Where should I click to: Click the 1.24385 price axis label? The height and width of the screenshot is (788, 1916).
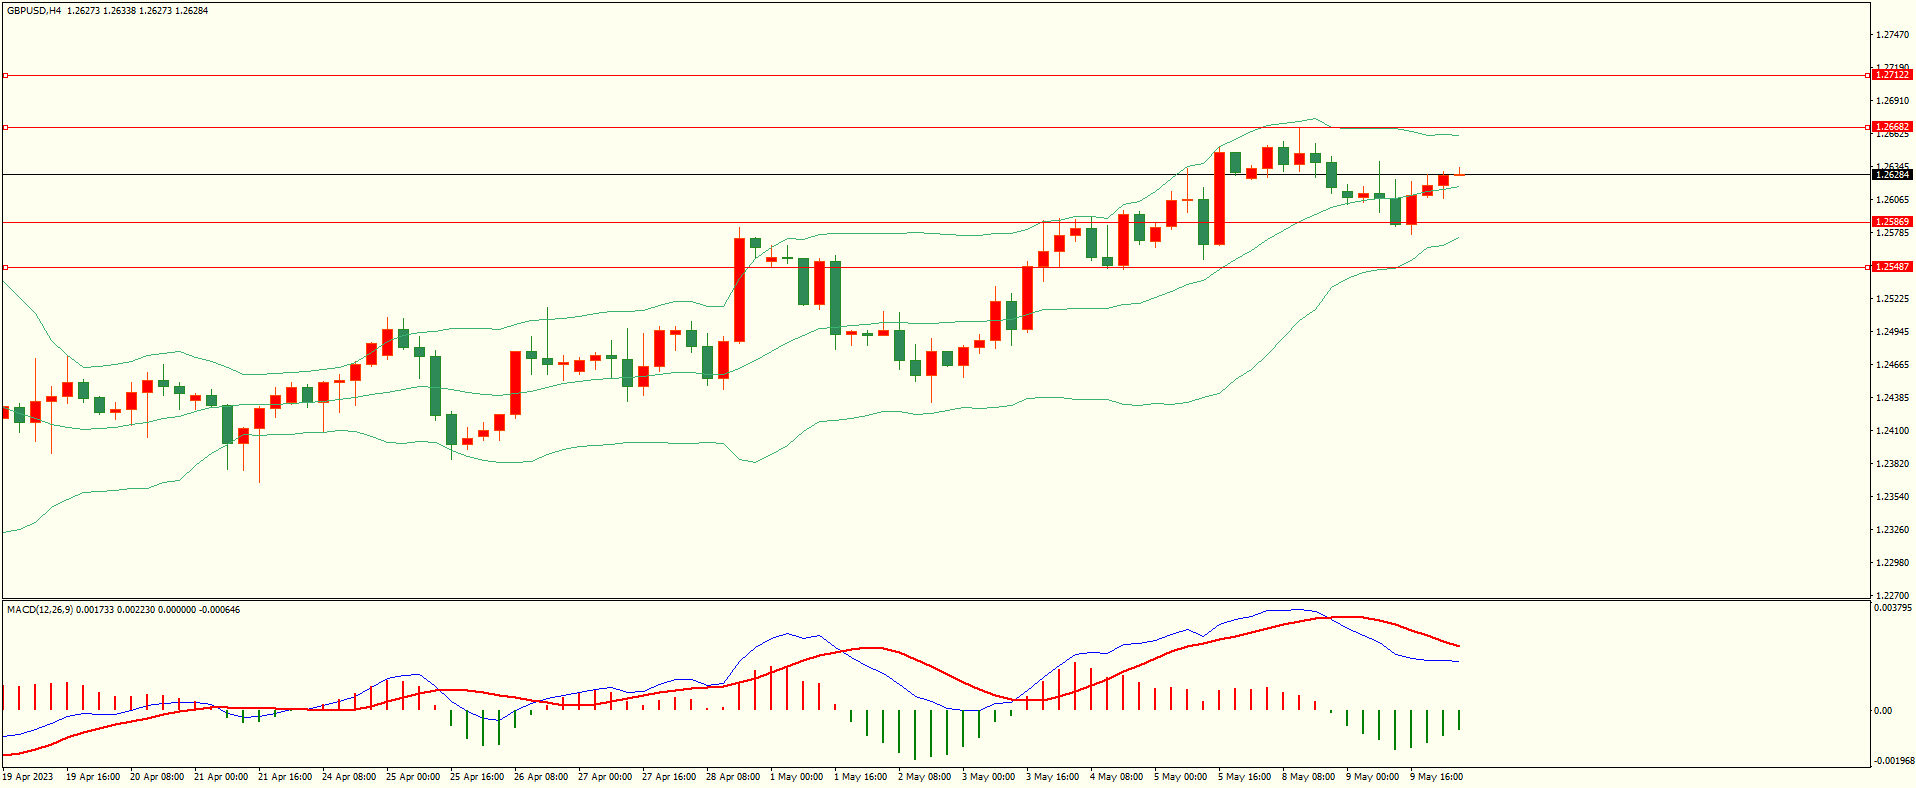1892,398
